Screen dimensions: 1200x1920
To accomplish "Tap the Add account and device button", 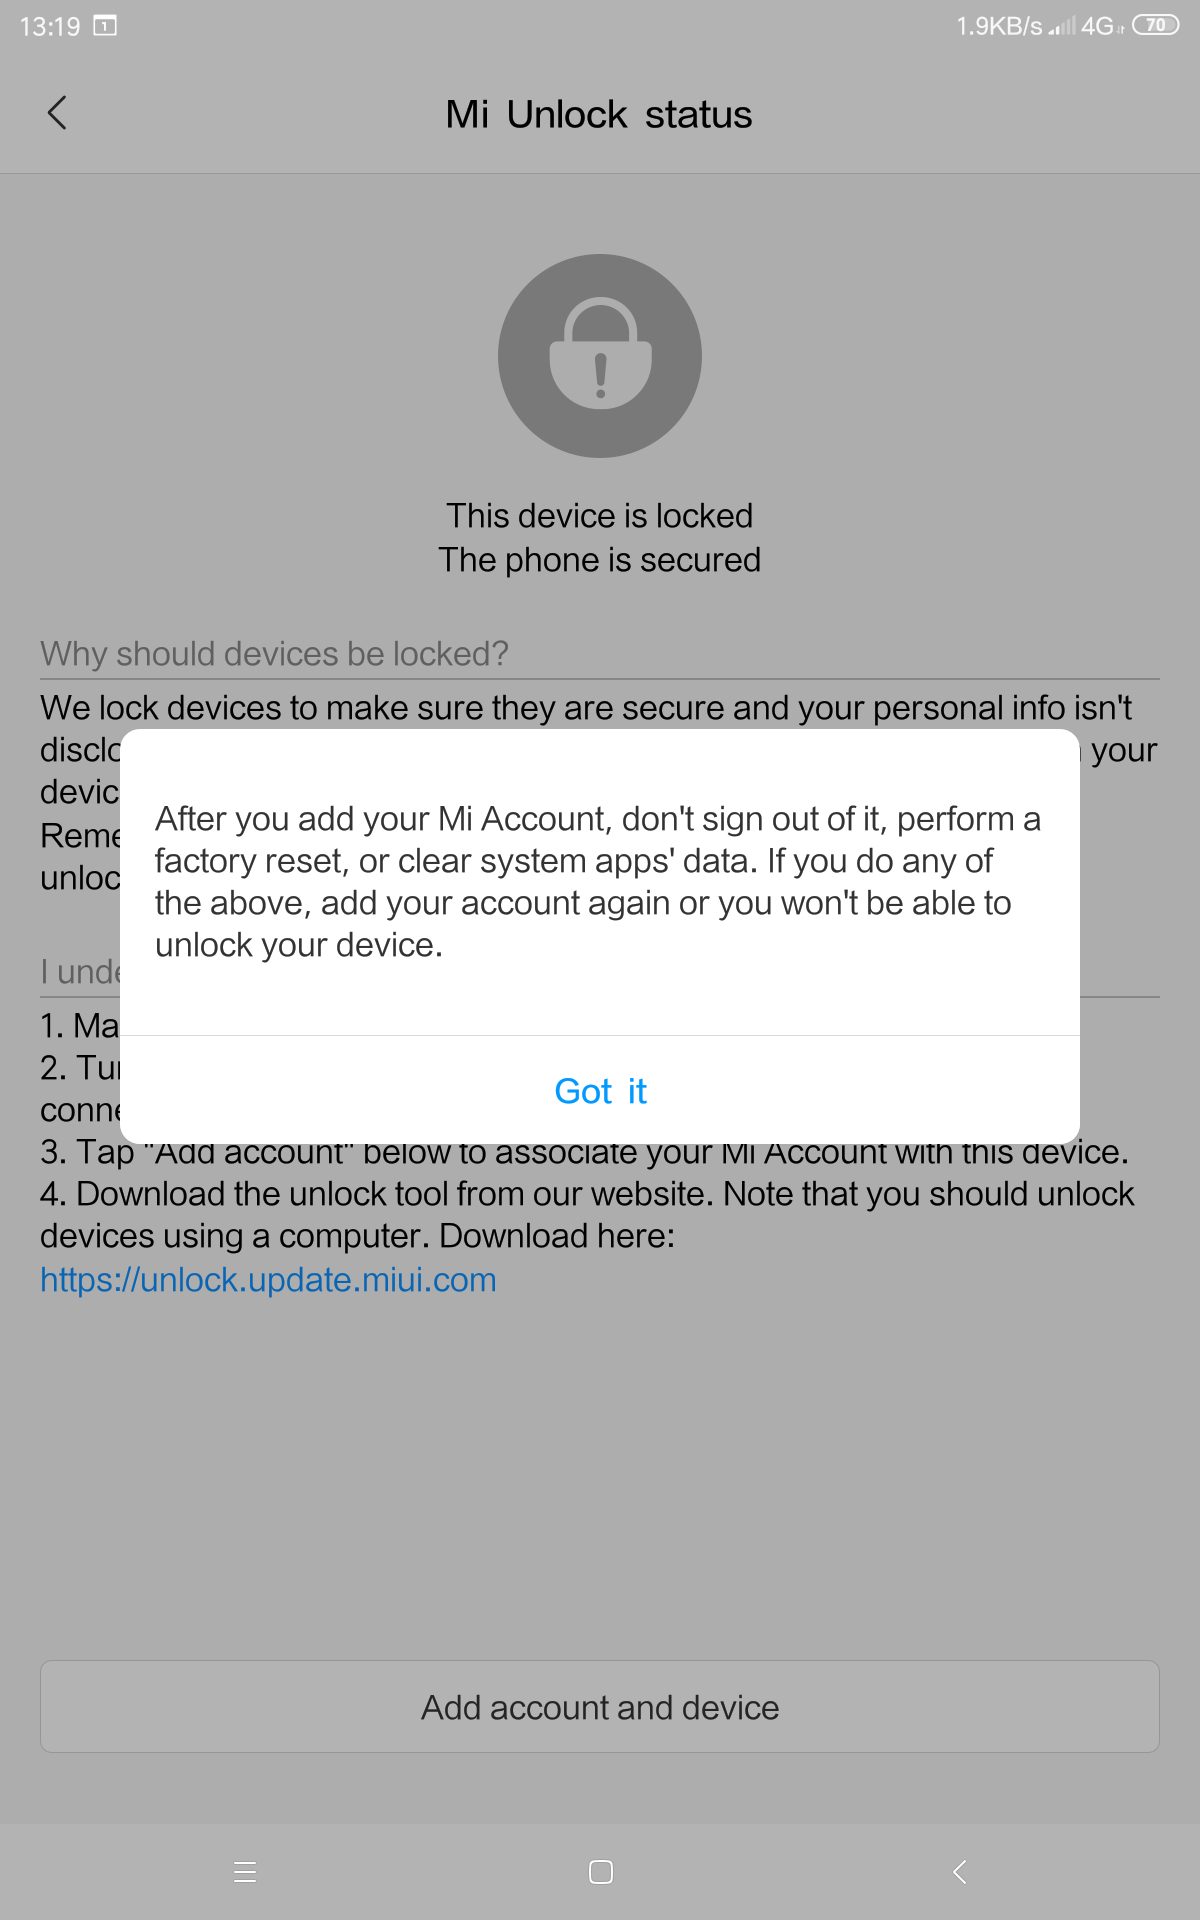I will point(600,1707).
